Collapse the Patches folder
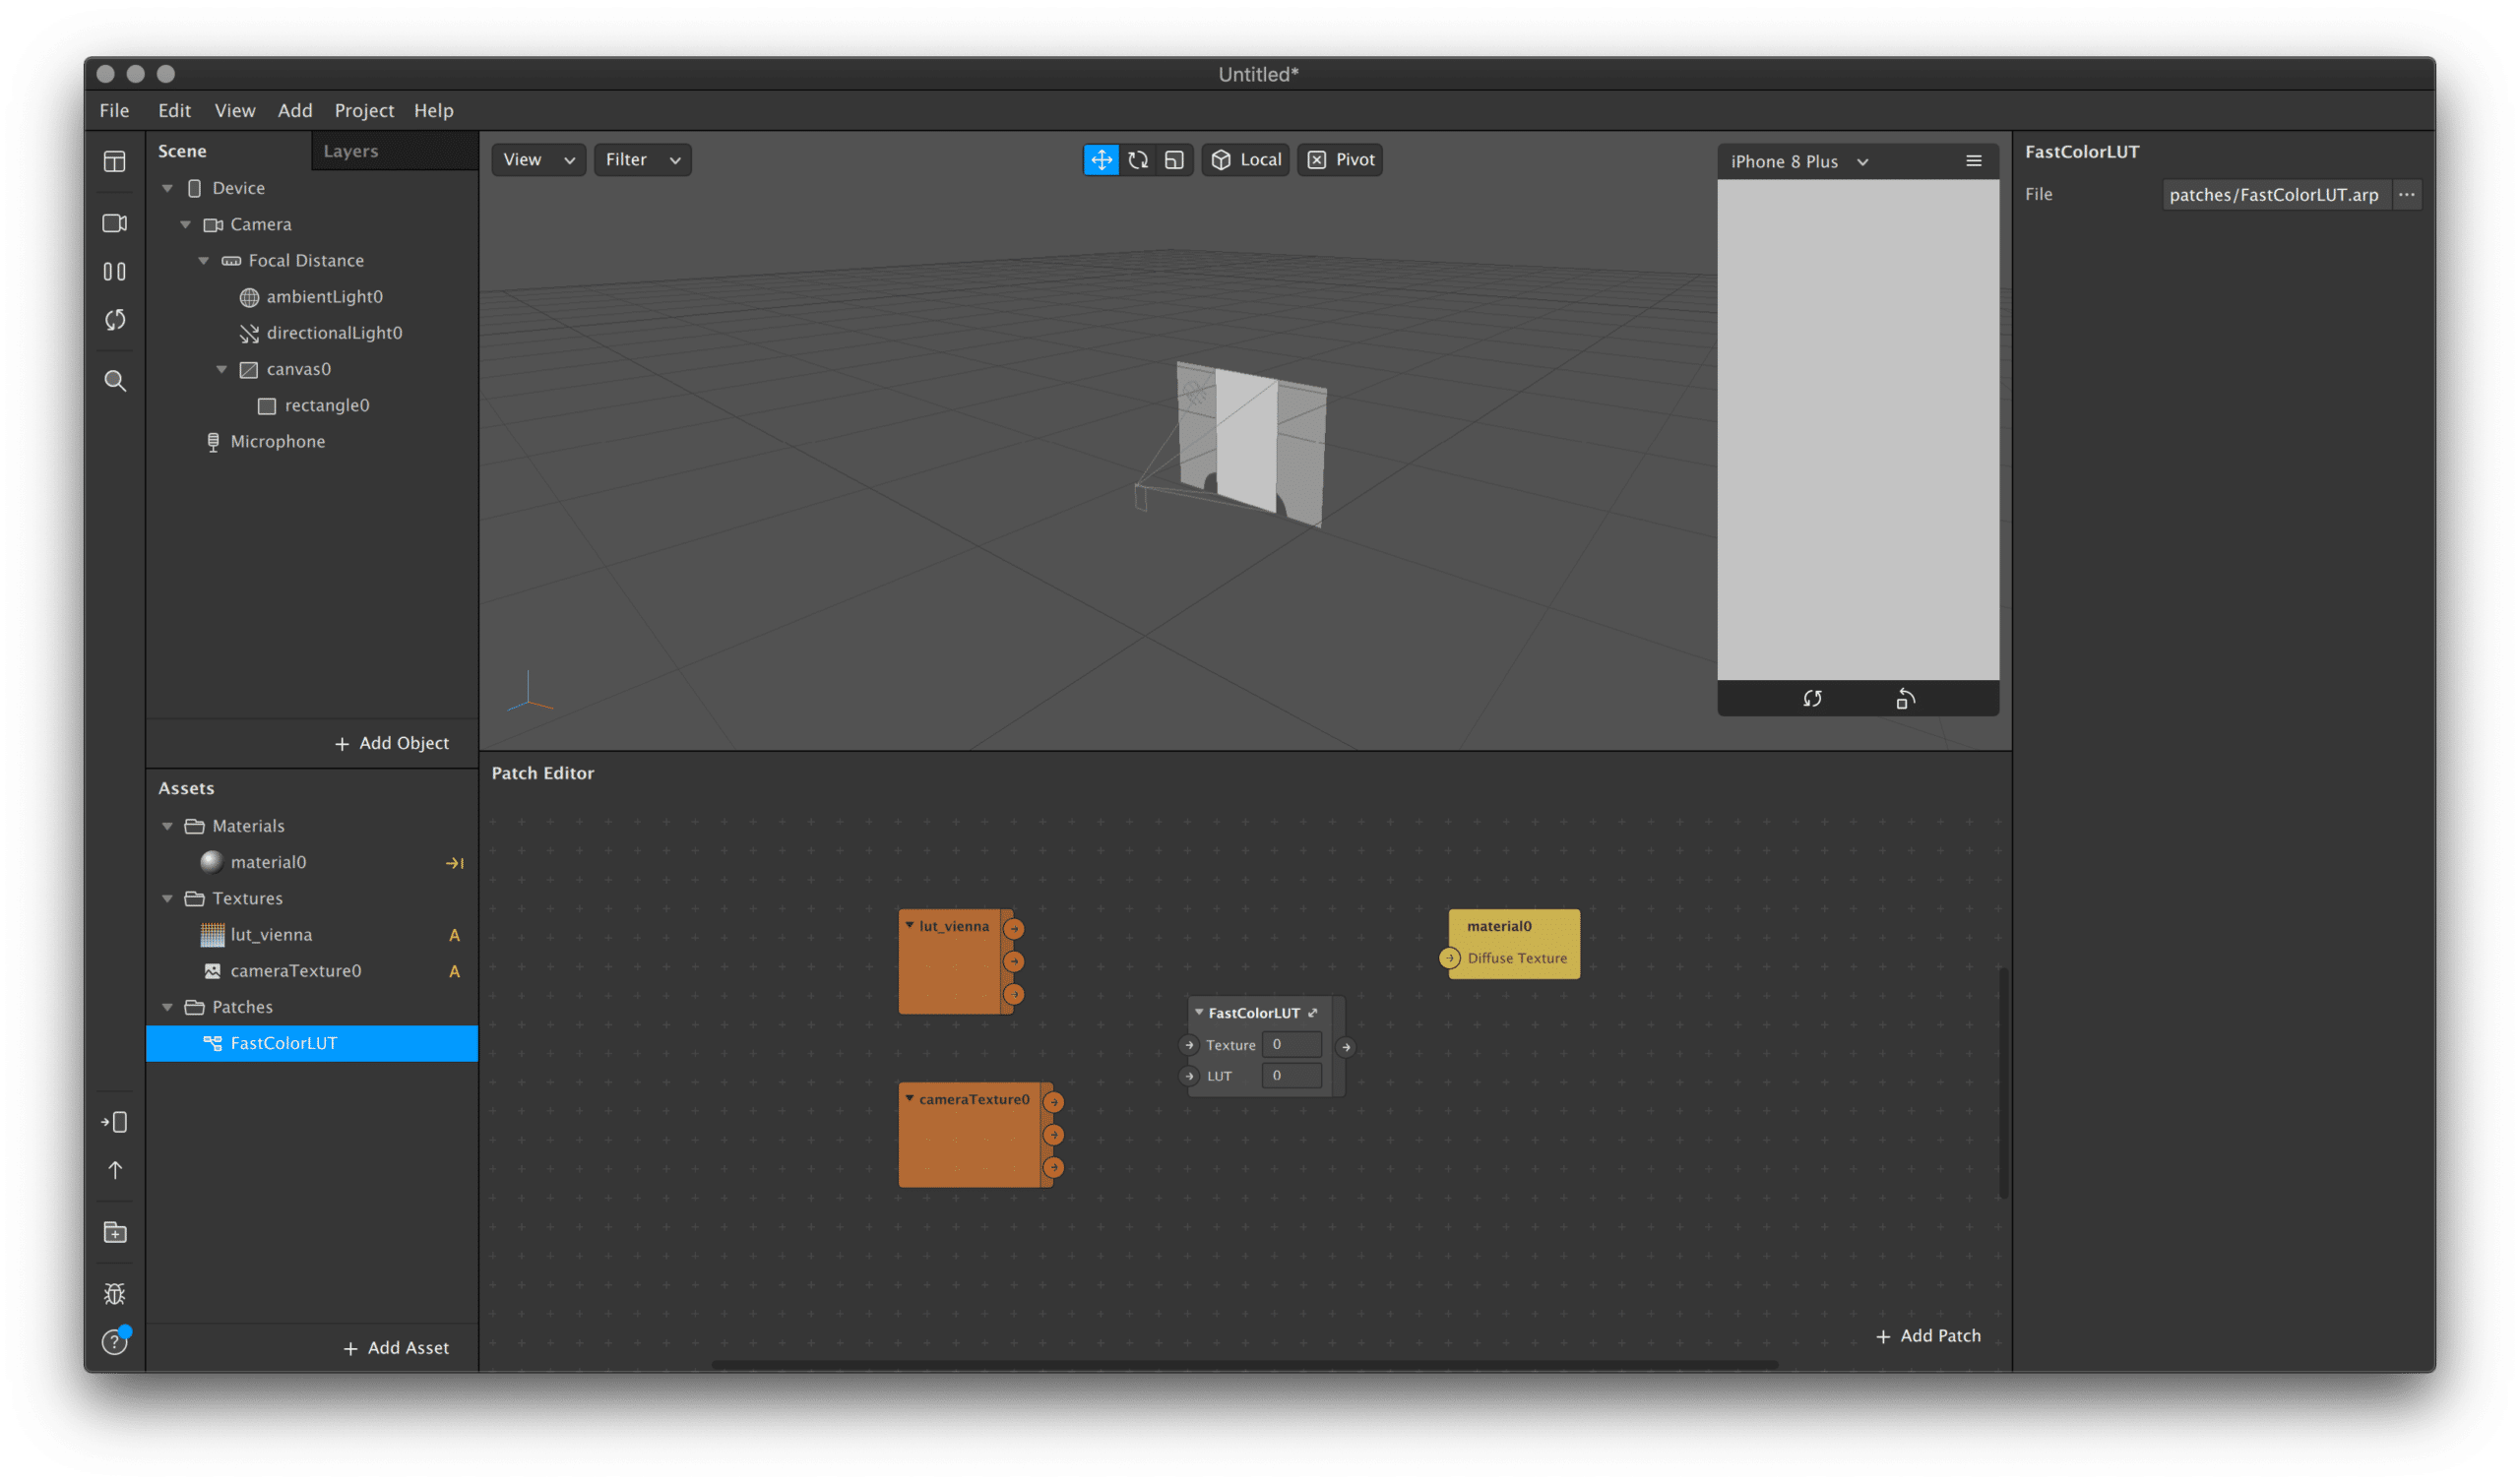Image resolution: width=2520 pixels, height=1484 pixels. pos(168,1007)
